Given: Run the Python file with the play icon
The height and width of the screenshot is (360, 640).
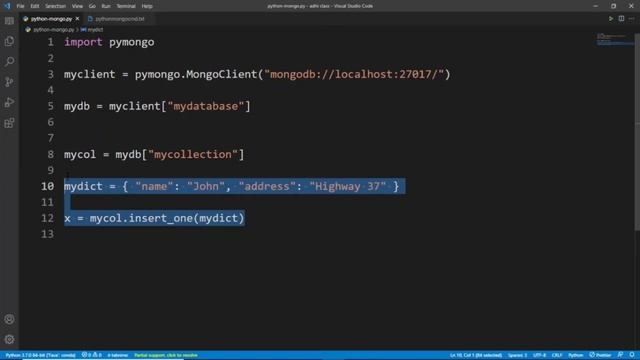Looking at the screenshot, I should (x=611, y=19).
